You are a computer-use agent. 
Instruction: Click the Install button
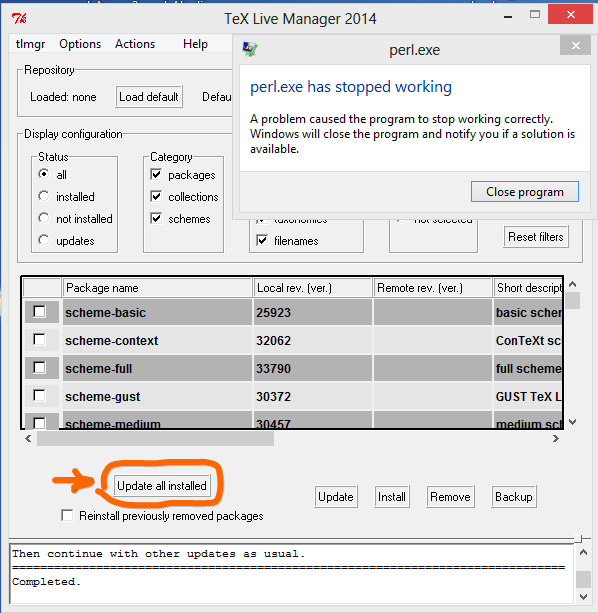point(392,497)
